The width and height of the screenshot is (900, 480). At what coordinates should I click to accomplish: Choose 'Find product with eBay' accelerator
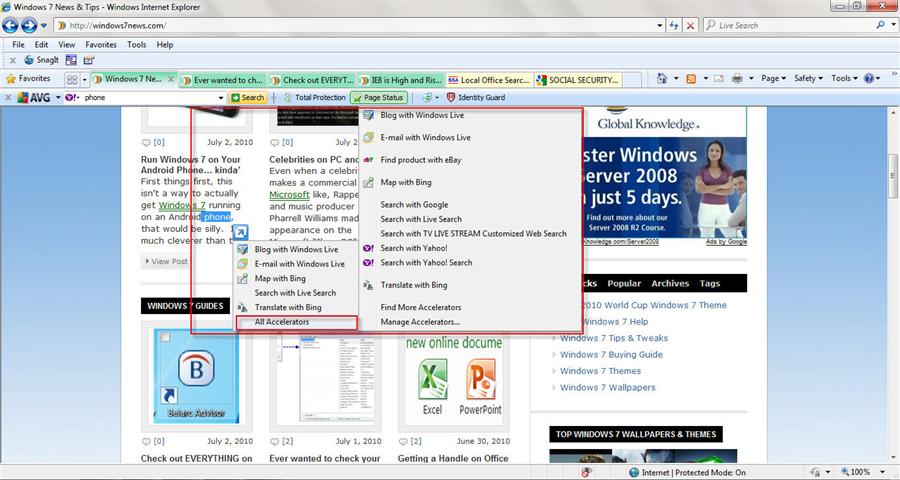pos(470,160)
